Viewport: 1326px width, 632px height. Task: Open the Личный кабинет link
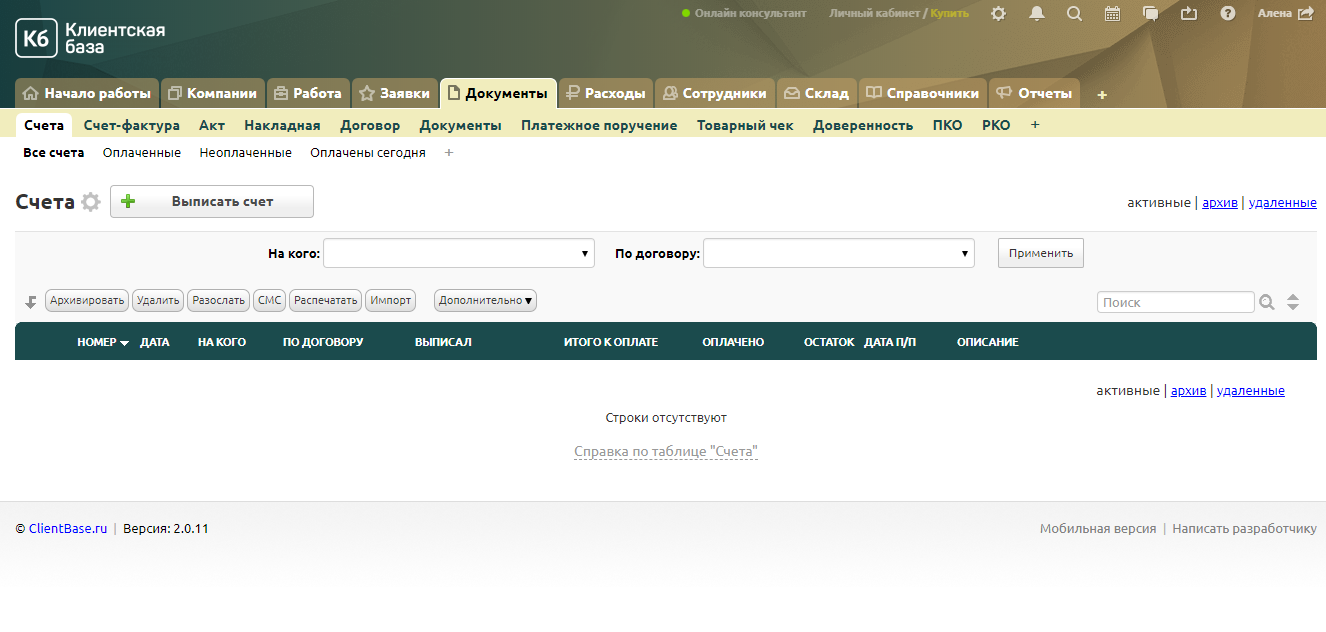click(x=874, y=14)
